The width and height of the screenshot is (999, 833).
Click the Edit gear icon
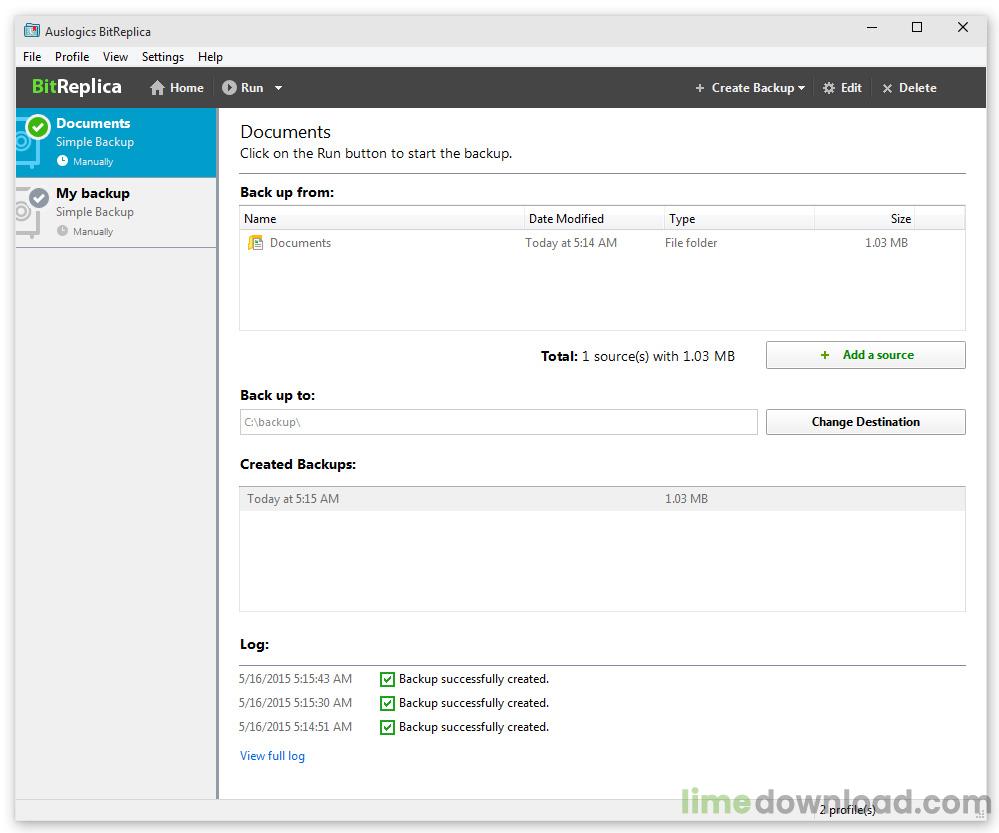[x=829, y=88]
